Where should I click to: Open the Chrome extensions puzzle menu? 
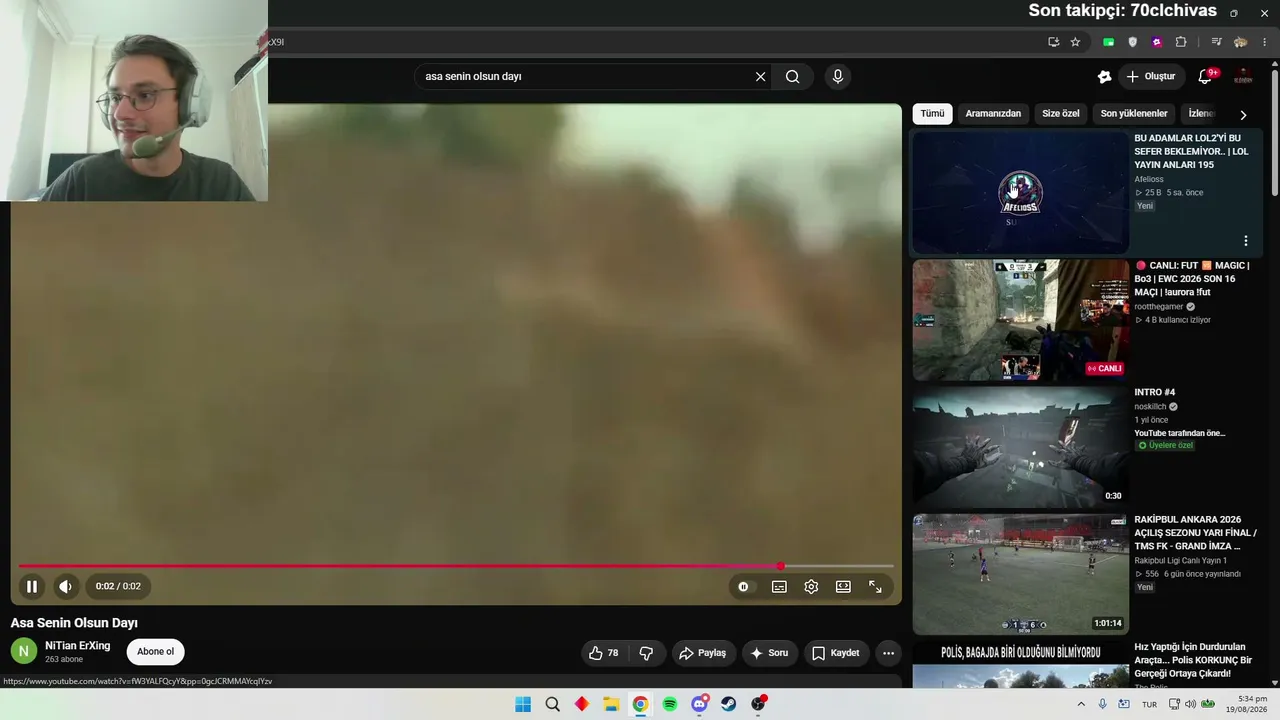[x=1181, y=42]
